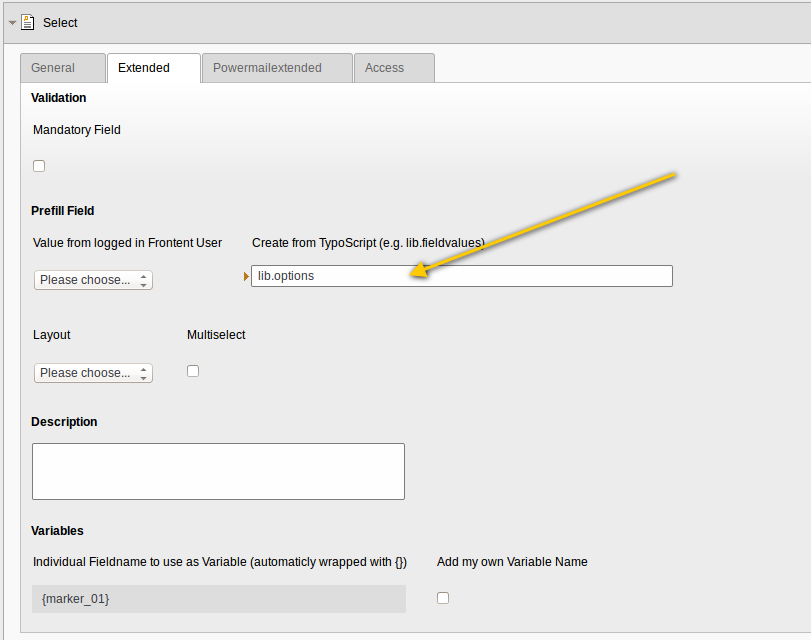This screenshot has width=811, height=640.
Task: Focus the TypoScript field containing lib.options
Action: tap(460, 276)
